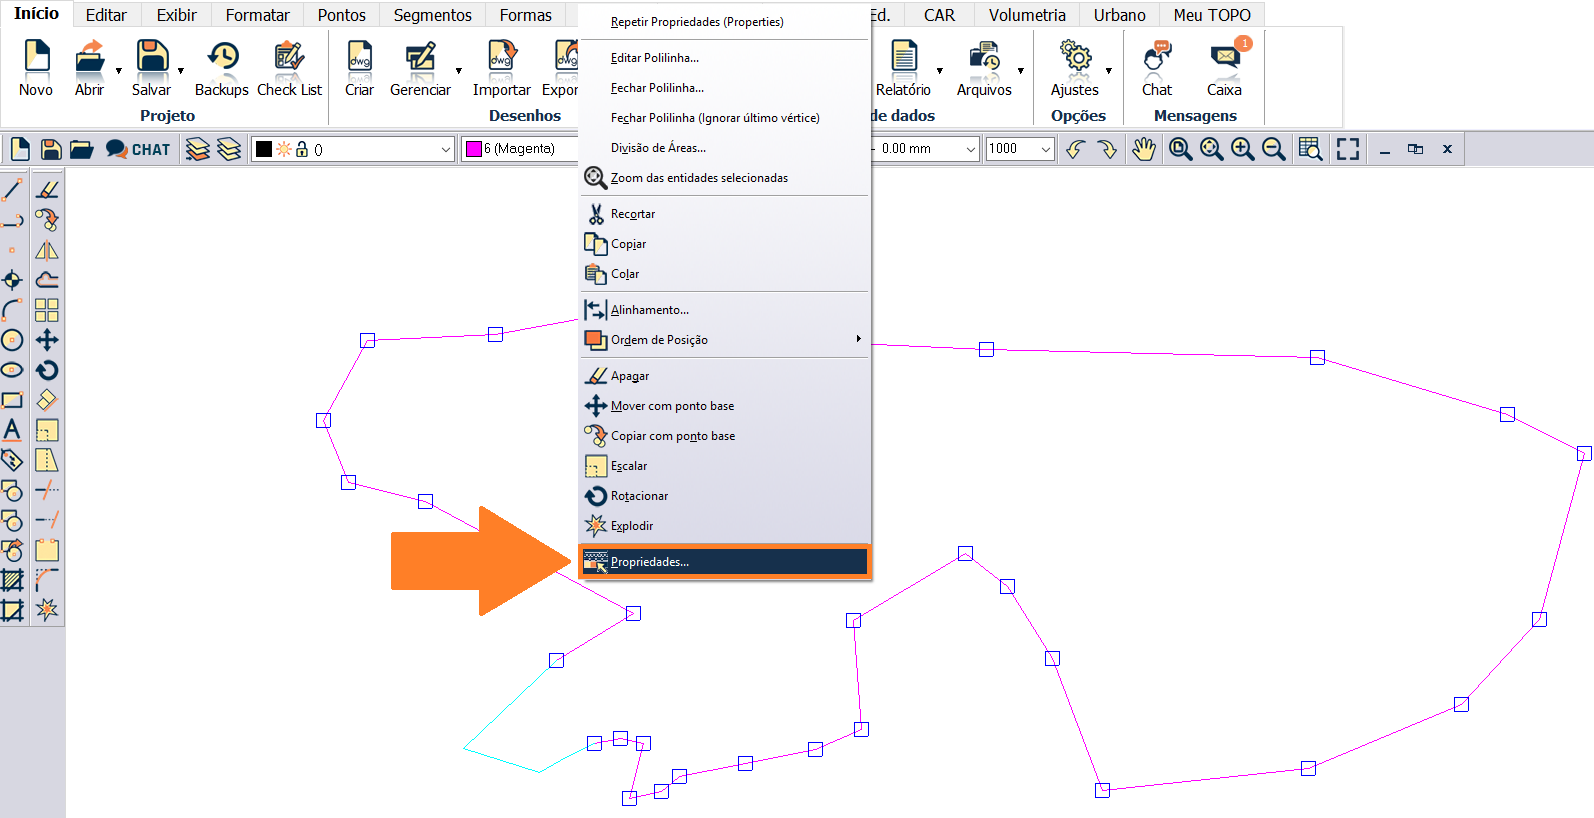Click the zoom in magnifier icon

tap(1242, 149)
